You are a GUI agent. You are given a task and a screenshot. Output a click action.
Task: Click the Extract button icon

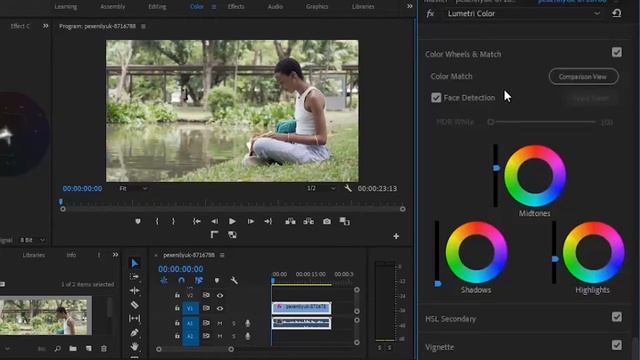coord(309,221)
